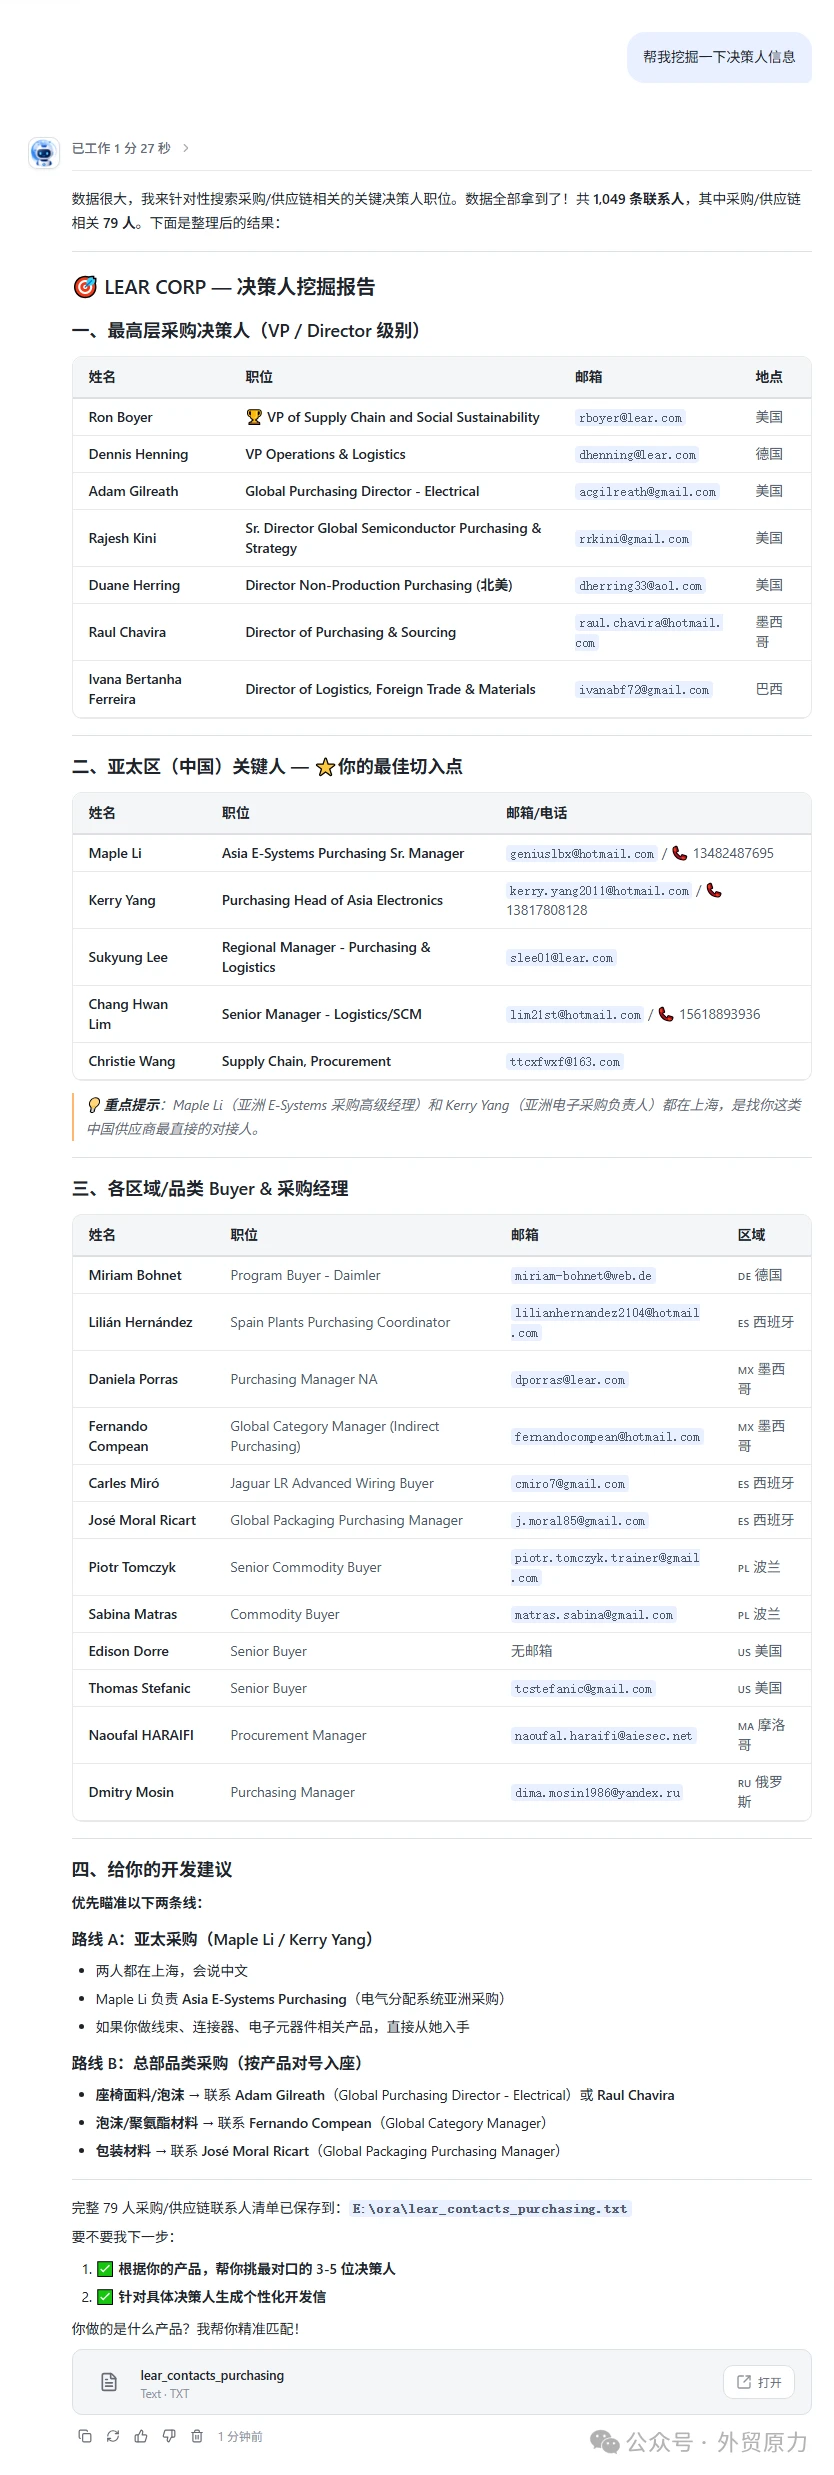Click phone number 13482487695
Image resolution: width=834 pixels, height=2475 pixels.
point(733,853)
